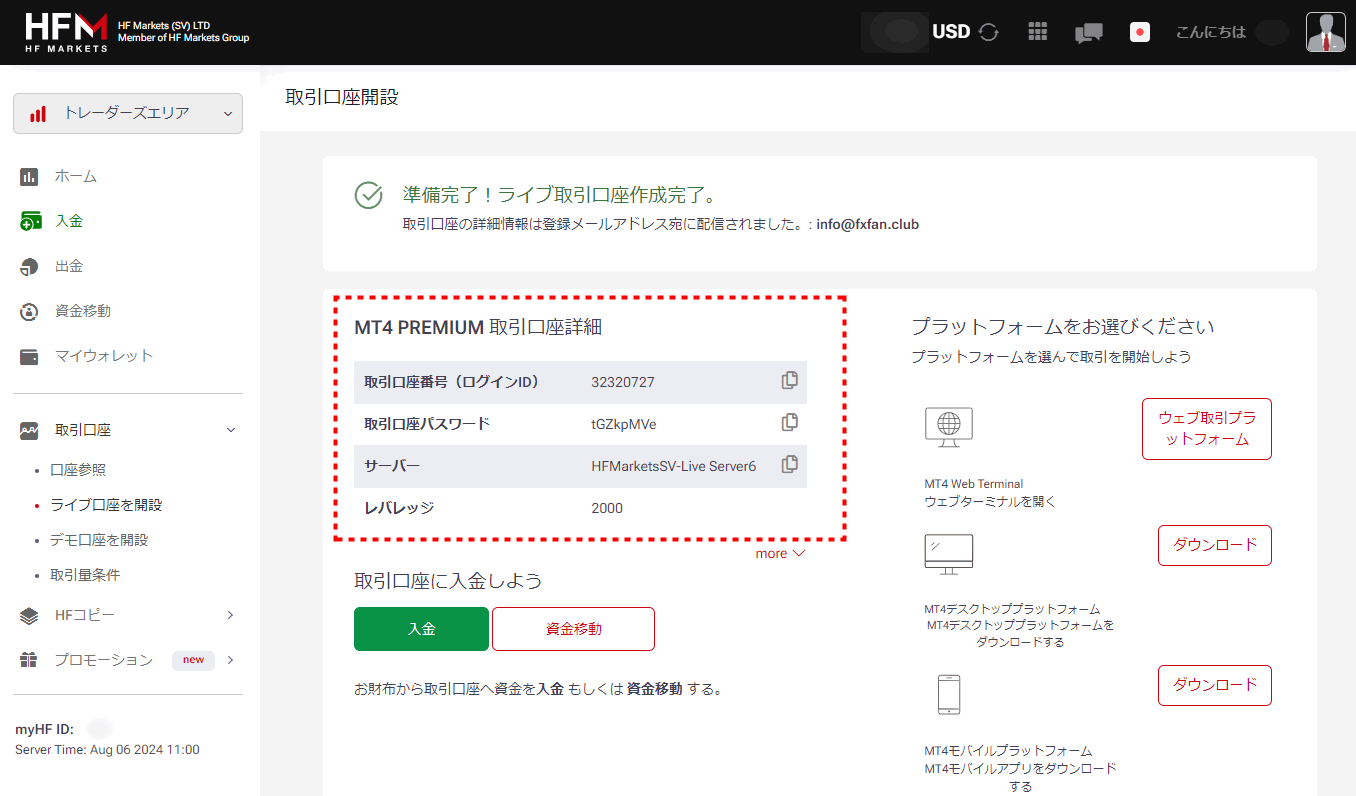Expand the HFコピー section arrow
1356x796 pixels.
[x=230, y=615]
